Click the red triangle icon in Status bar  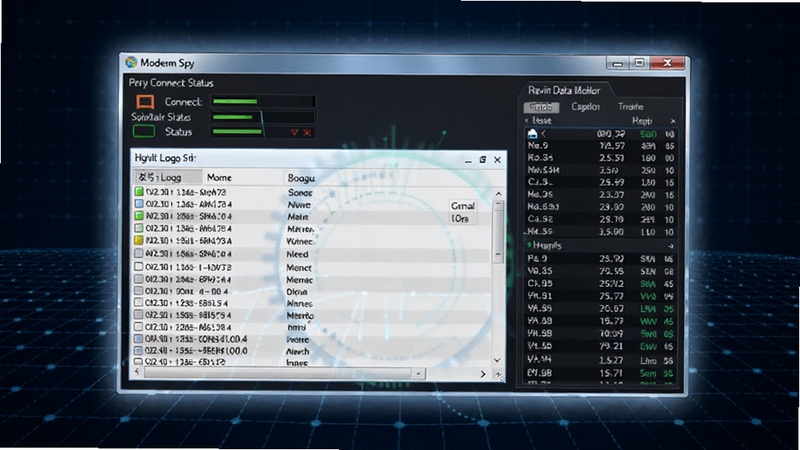pos(294,132)
